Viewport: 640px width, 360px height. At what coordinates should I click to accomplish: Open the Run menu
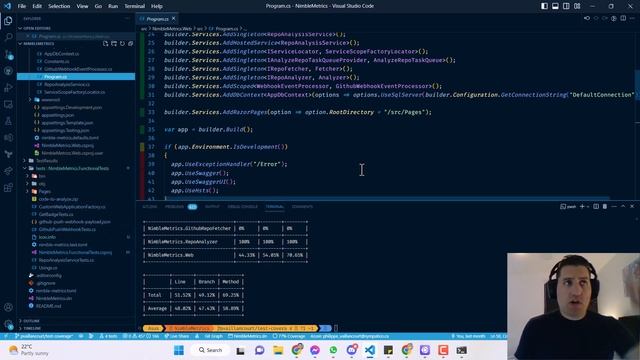(113, 6)
